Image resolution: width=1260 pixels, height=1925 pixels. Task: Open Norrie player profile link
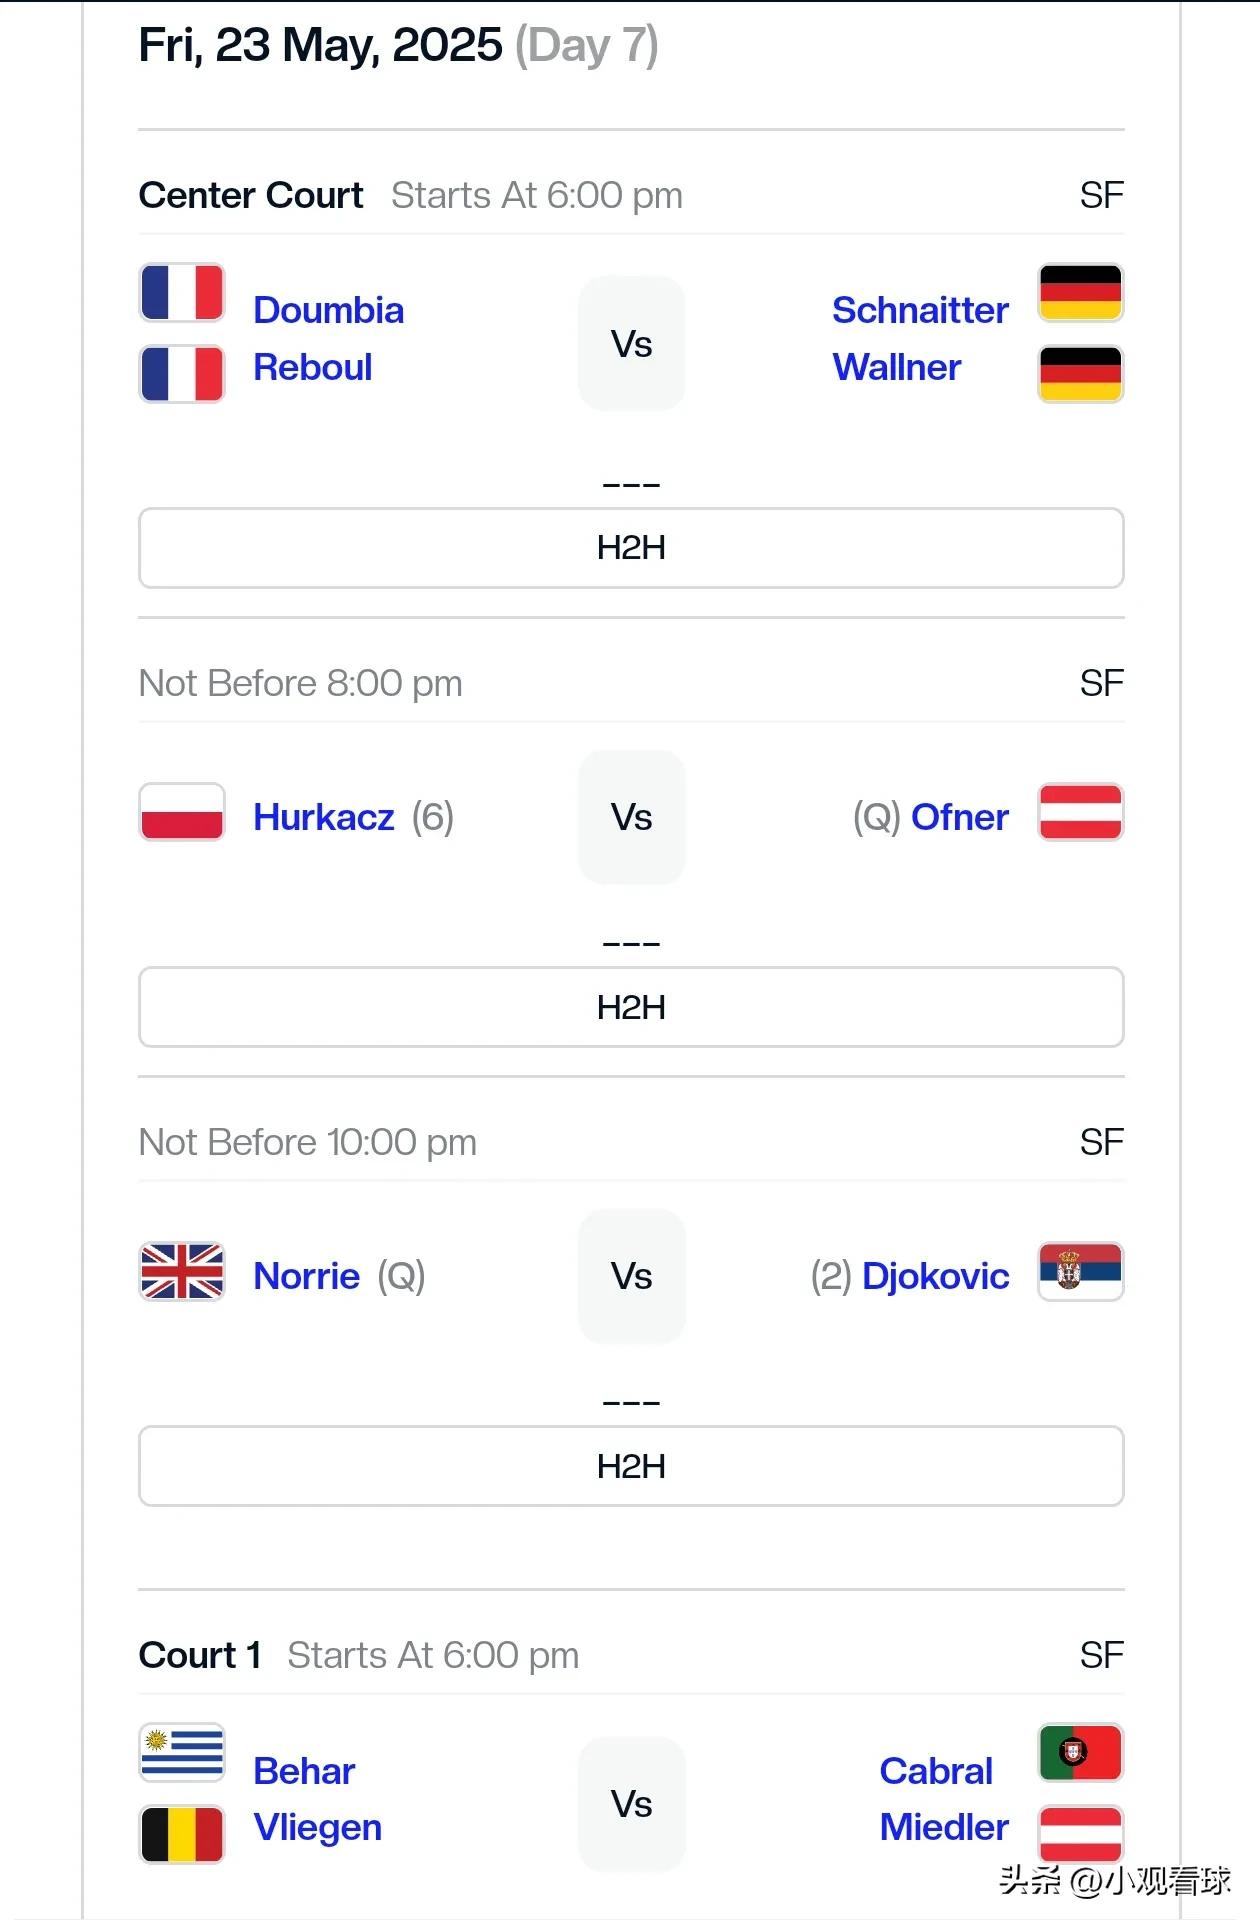(x=307, y=1276)
